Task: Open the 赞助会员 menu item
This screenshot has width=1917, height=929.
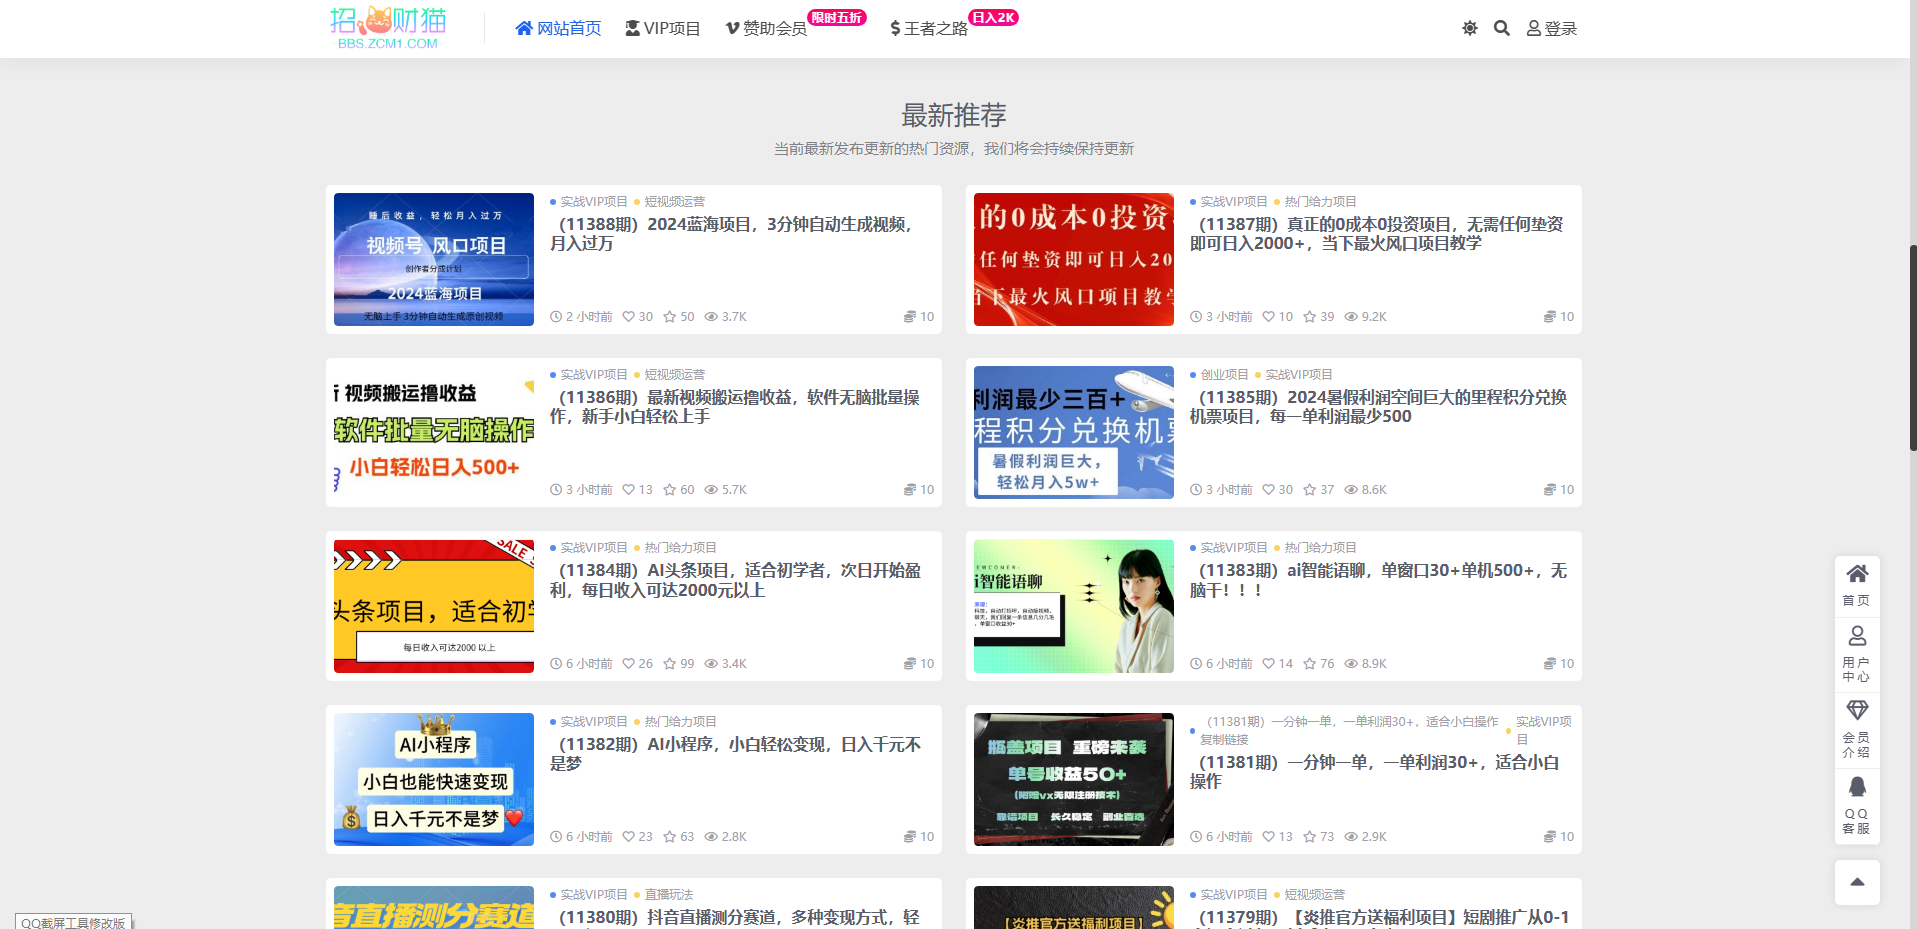Action: tap(766, 29)
